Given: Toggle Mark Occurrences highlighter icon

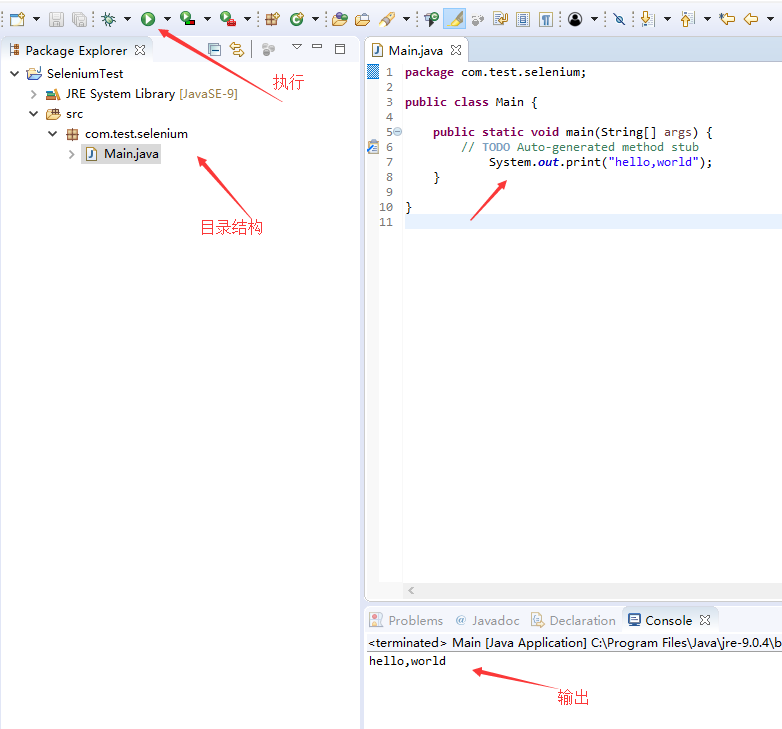Looking at the screenshot, I should point(454,19).
